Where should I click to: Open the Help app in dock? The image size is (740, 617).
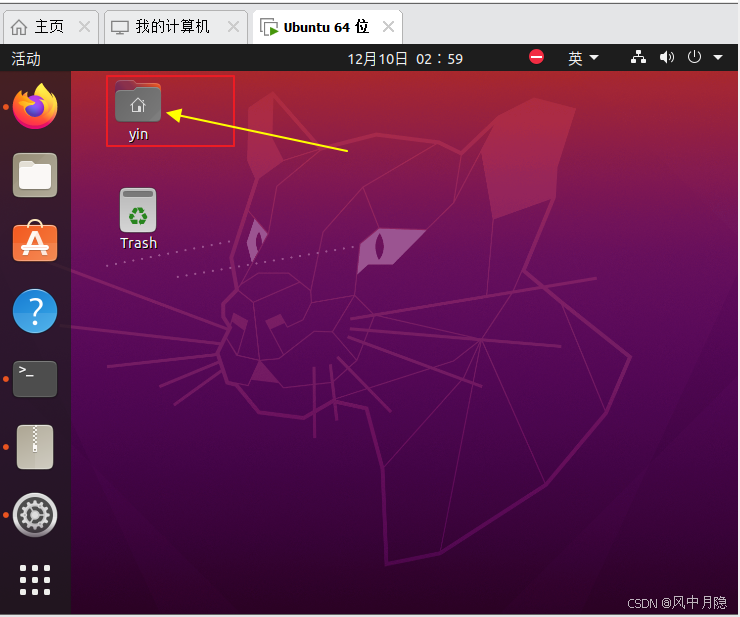pos(35,311)
